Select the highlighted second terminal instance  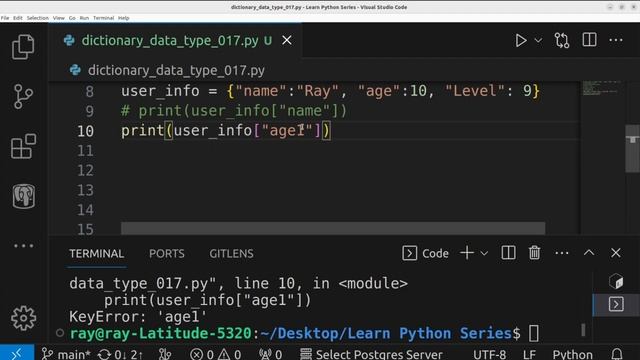click(x=616, y=304)
